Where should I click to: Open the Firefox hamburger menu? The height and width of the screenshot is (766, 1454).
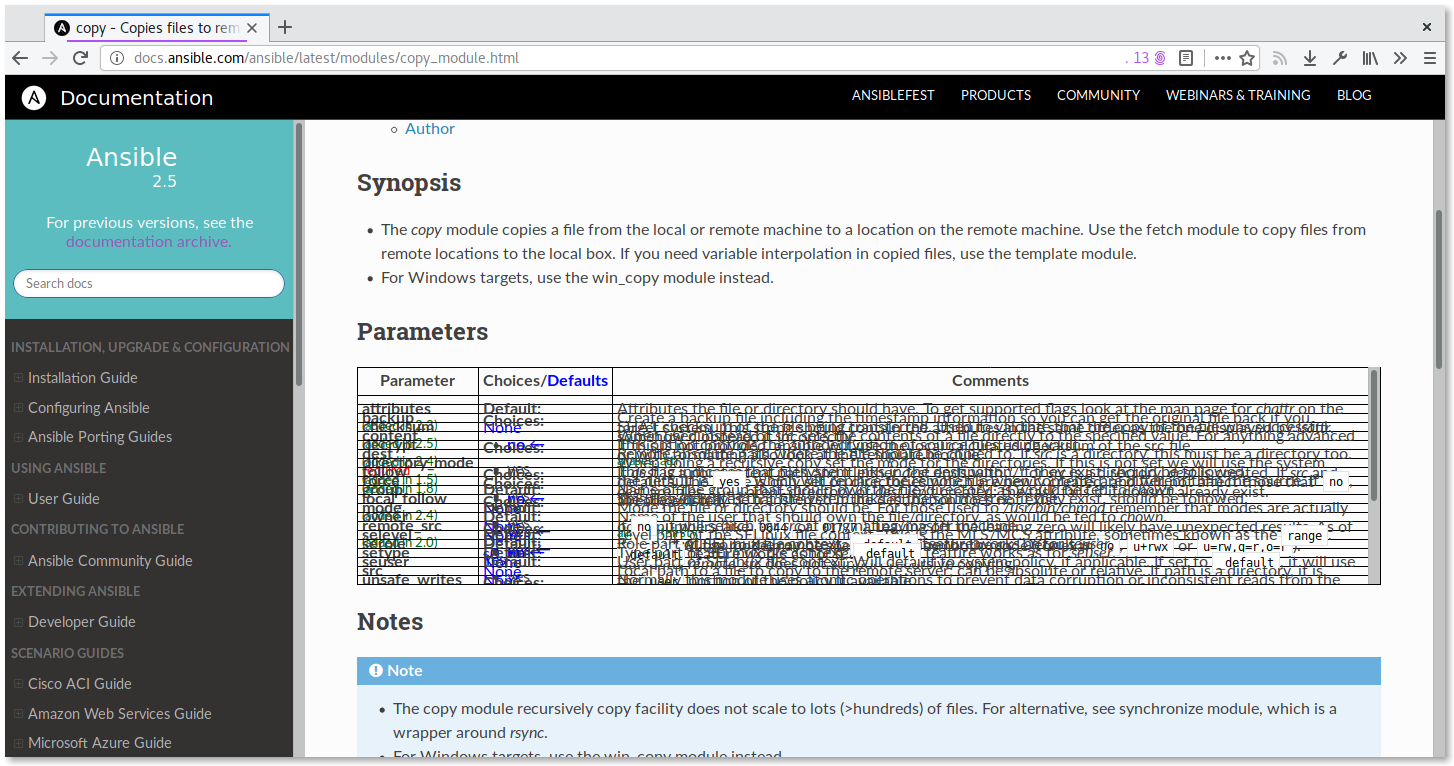(1430, 58)
